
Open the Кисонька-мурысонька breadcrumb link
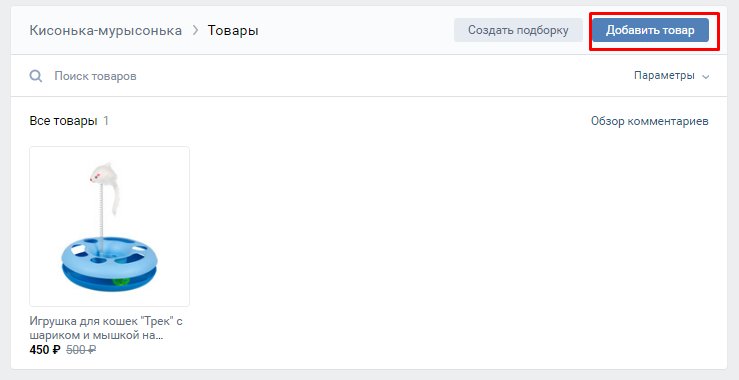pyautogui.click(x=106, y=31)
